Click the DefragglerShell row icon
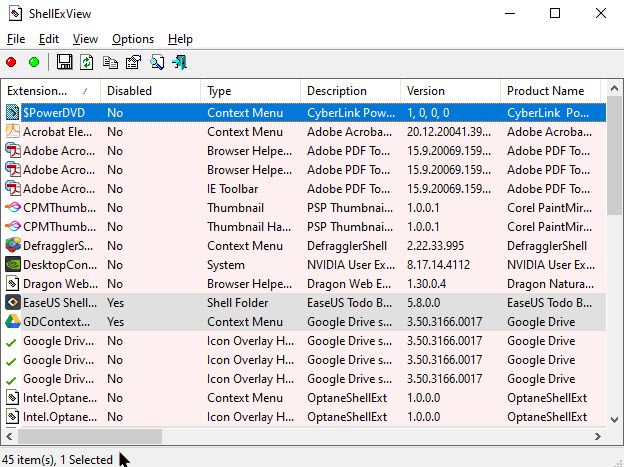The width and height of the screenshot is (624, 467). point(13,245)
